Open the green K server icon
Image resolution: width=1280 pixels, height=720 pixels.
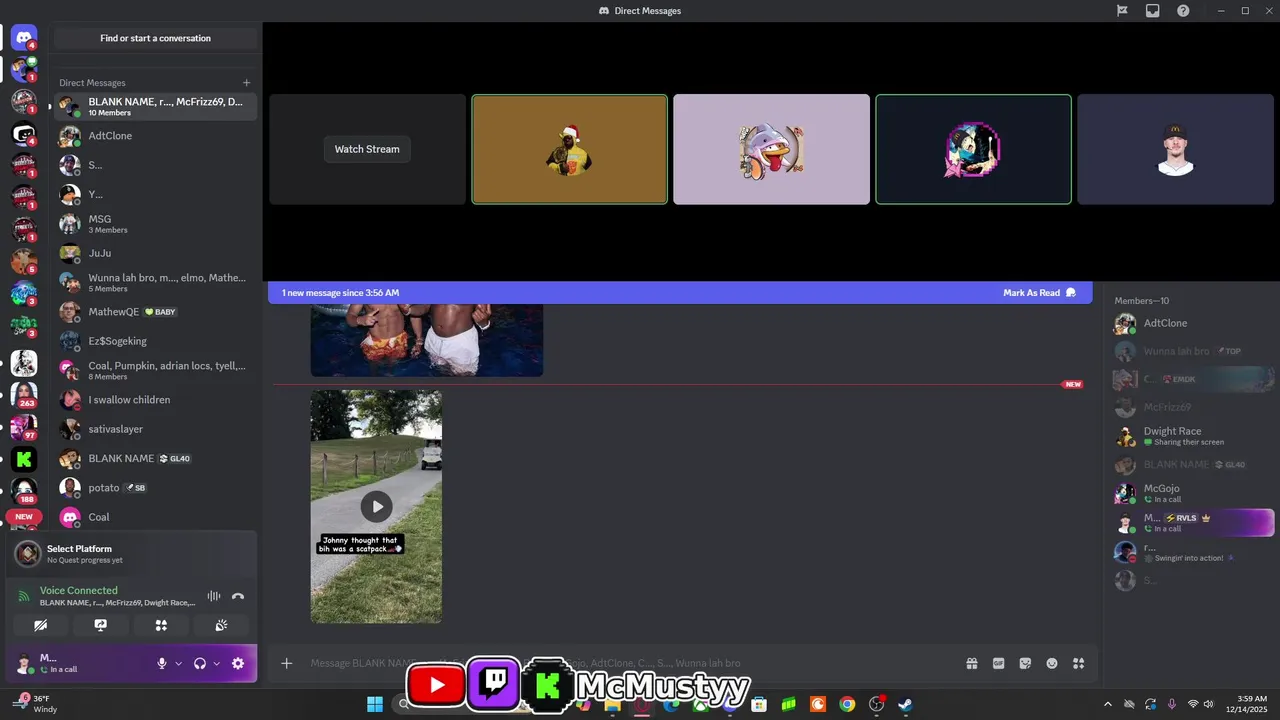click(24, 460)
